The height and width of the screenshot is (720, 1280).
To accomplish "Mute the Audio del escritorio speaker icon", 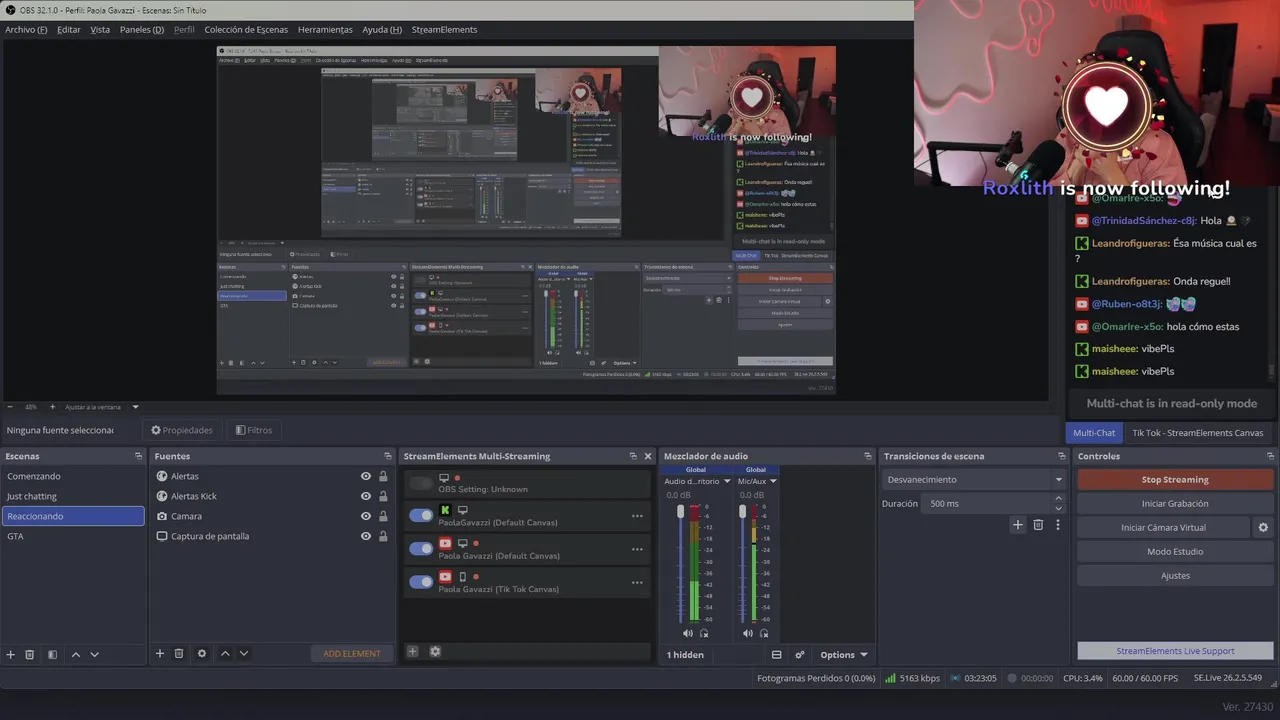I will (x=687, y=633).
